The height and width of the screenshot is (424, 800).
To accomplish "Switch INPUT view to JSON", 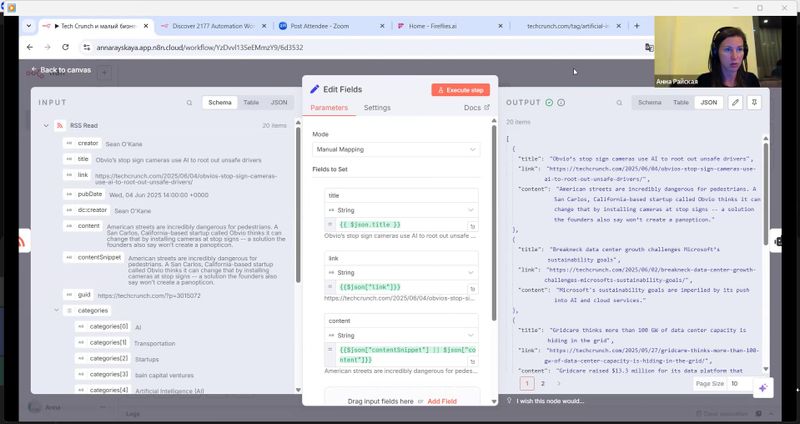I will [279, 102].
